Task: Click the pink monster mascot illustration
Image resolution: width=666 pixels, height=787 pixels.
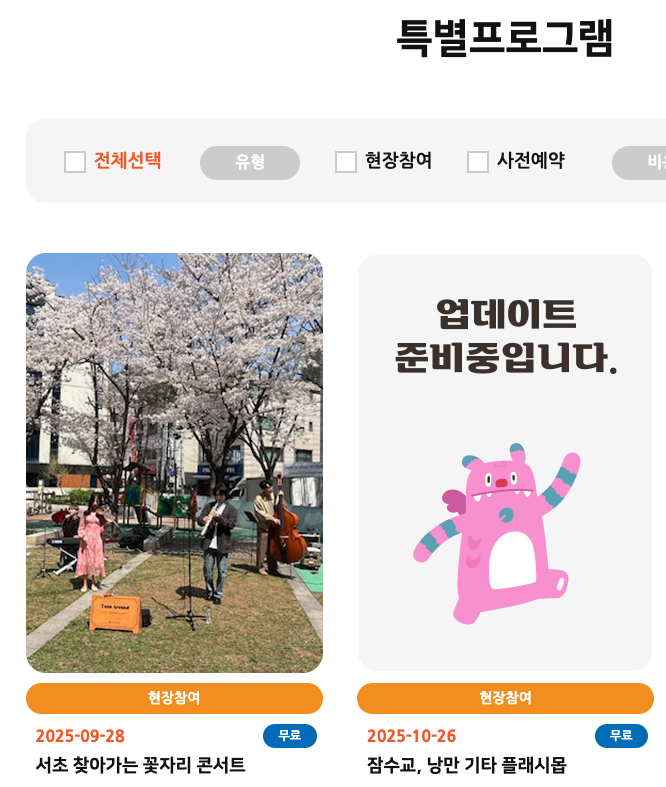Action: [x=497, y=534]
